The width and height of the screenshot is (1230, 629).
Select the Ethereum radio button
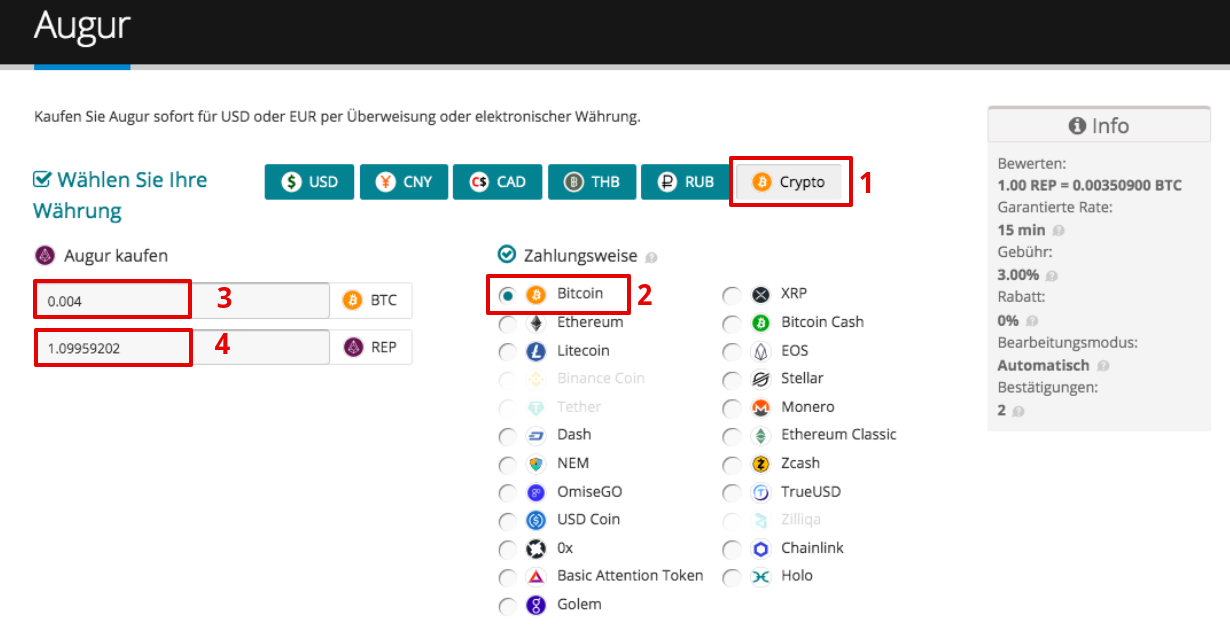coord(508,323)
